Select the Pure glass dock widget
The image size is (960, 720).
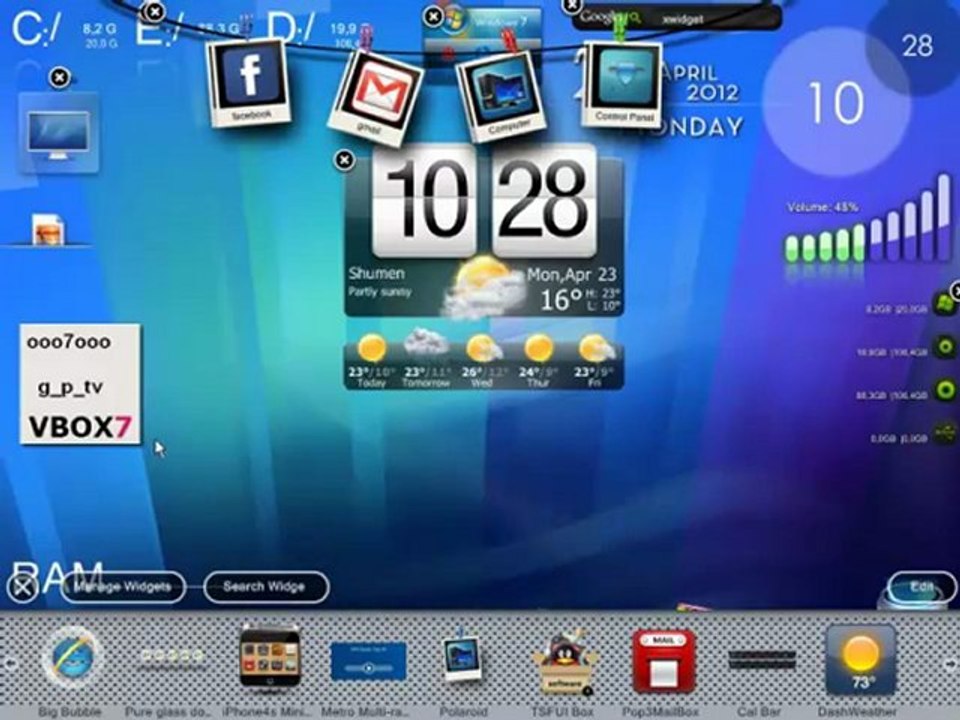pos(171,656)
